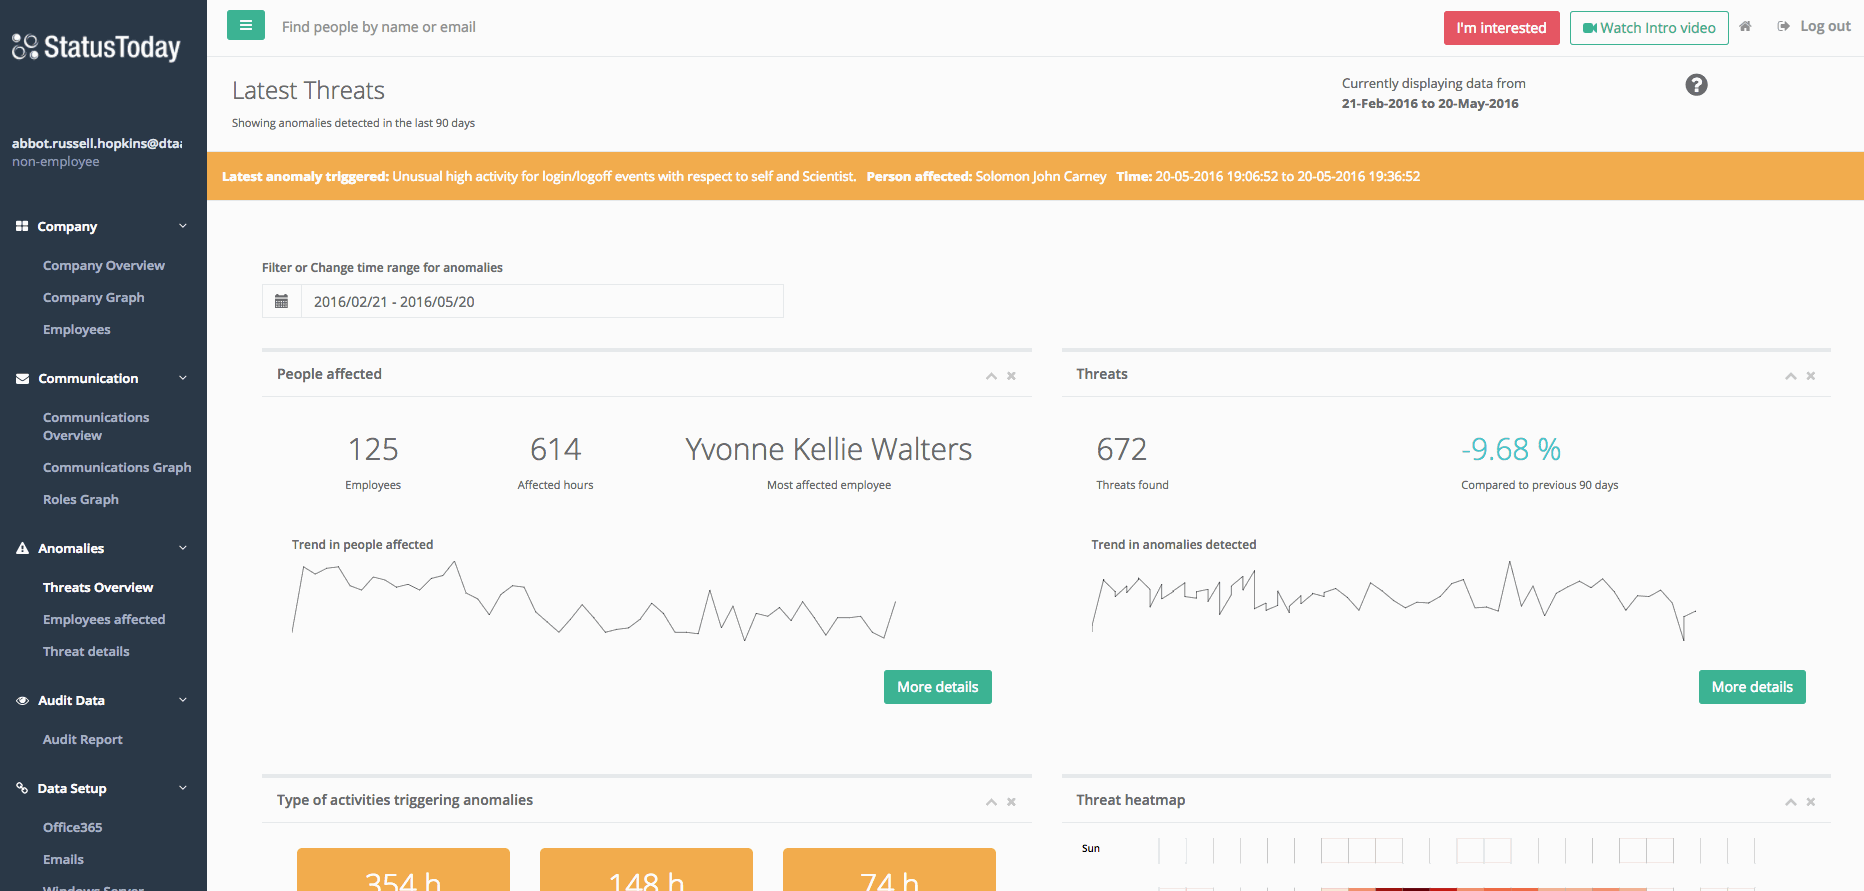Click the trend in people affected chart
The image size is (1864, 891).
[593, 600]
